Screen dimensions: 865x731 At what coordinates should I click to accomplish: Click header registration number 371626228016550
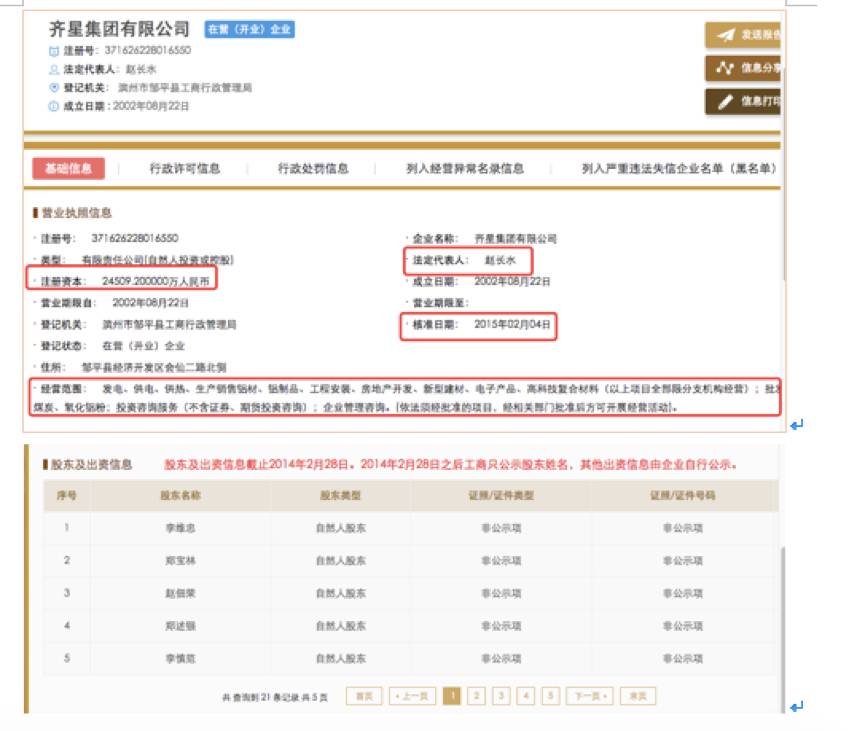pos(148,50)
